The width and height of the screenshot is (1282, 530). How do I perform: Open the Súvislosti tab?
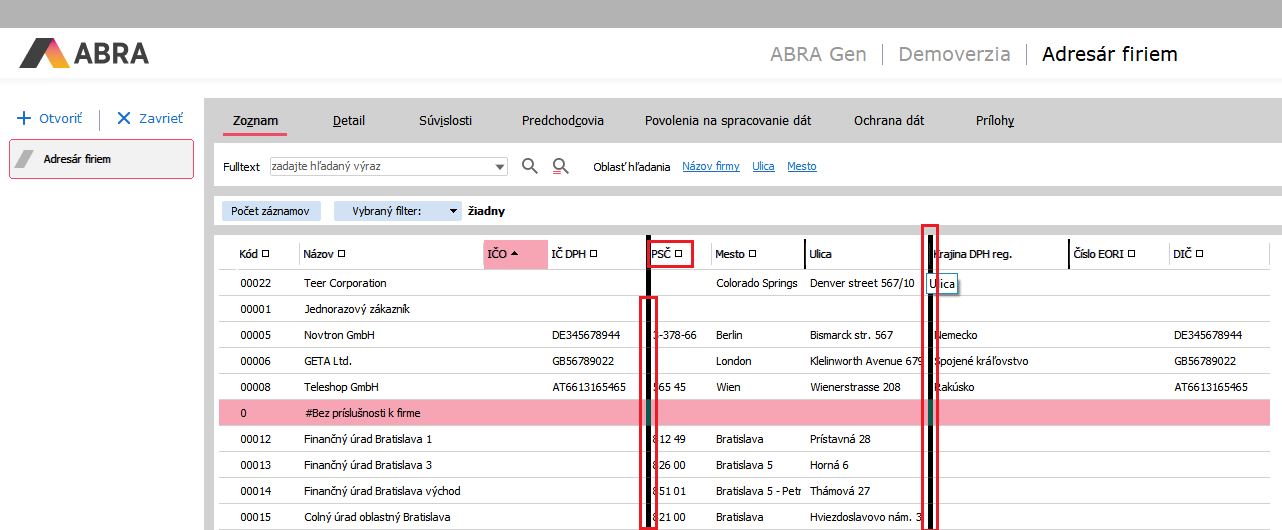pos(445,120)
